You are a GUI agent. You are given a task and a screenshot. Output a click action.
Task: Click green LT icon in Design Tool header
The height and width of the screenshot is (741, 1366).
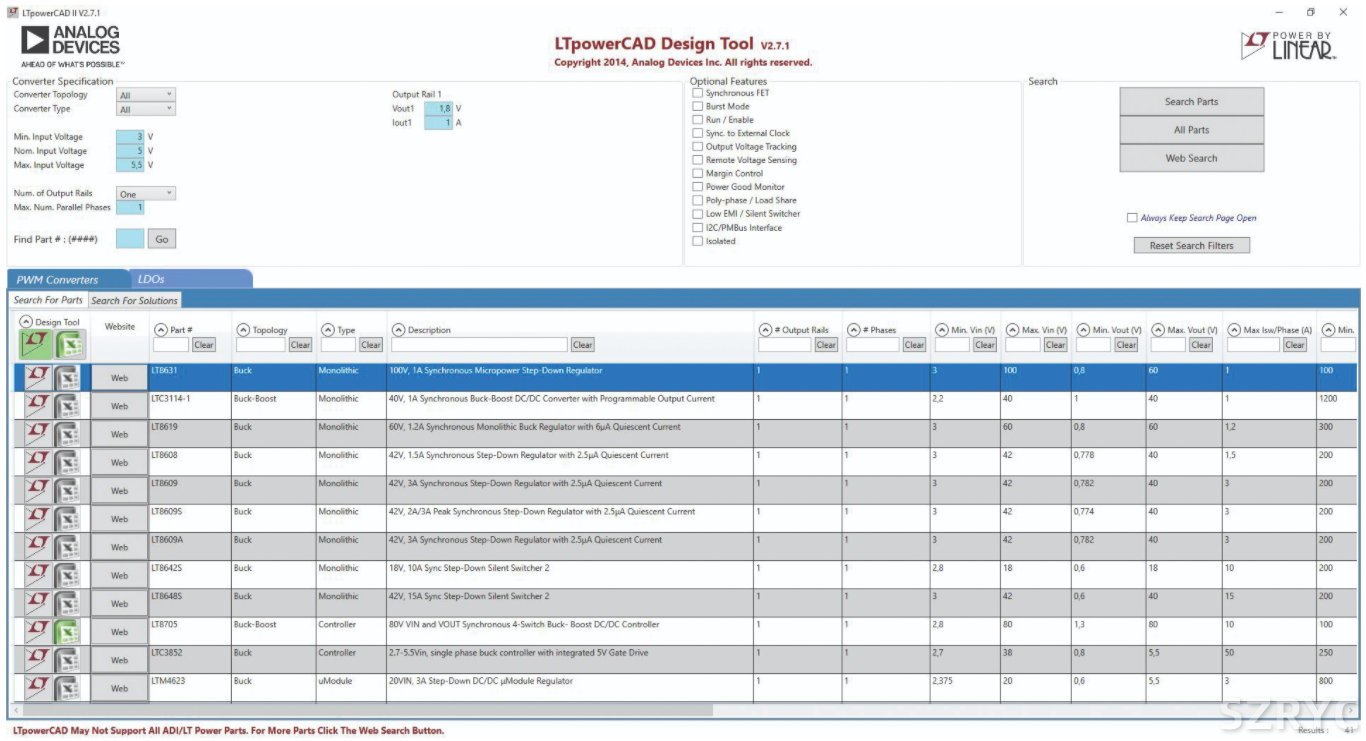click(x=36, y=344)
